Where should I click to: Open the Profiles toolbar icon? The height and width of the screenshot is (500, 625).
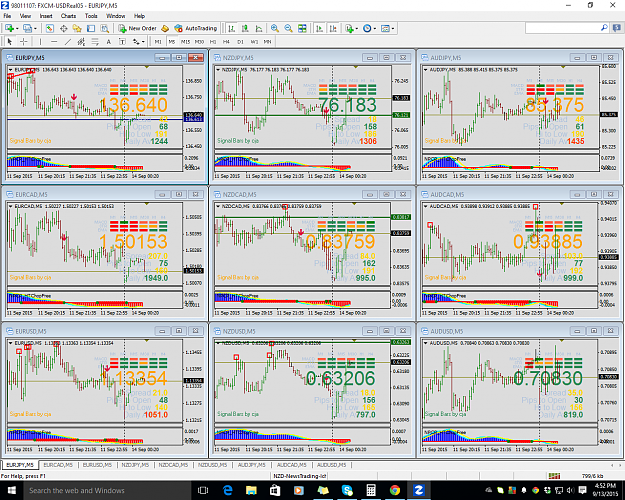[27, 28]
